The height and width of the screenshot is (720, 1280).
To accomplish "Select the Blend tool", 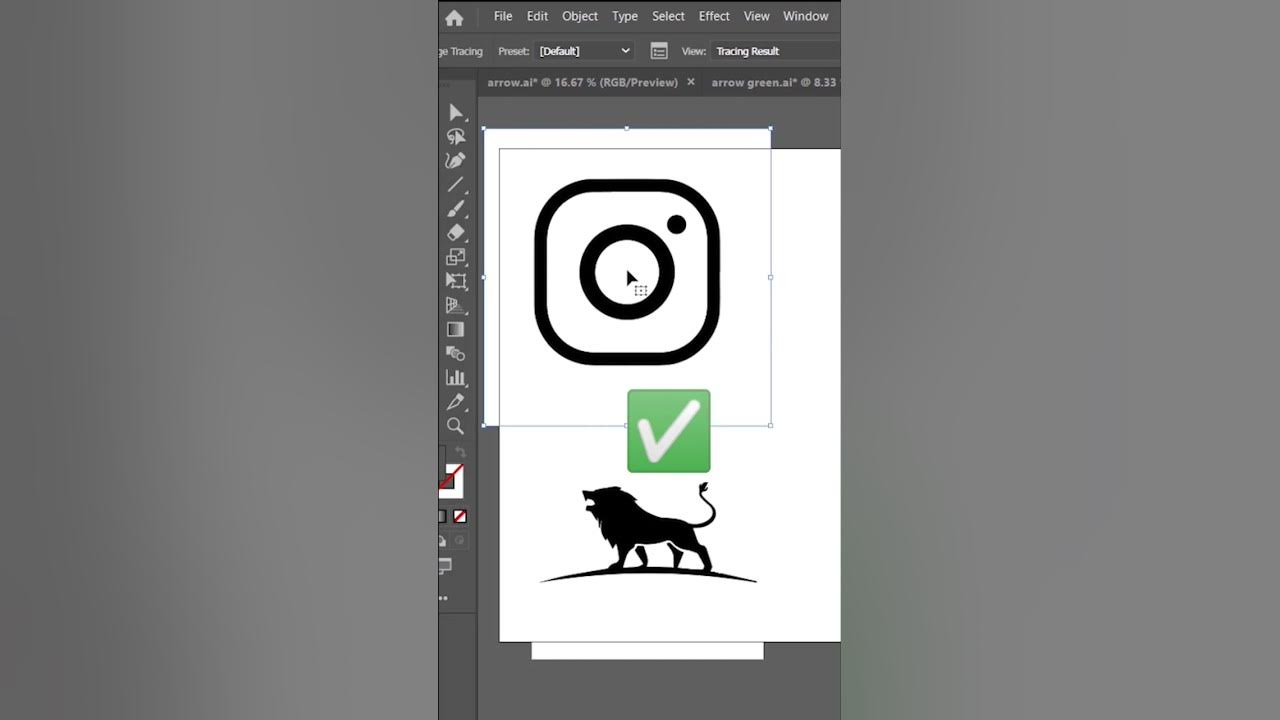I will 456,353.
